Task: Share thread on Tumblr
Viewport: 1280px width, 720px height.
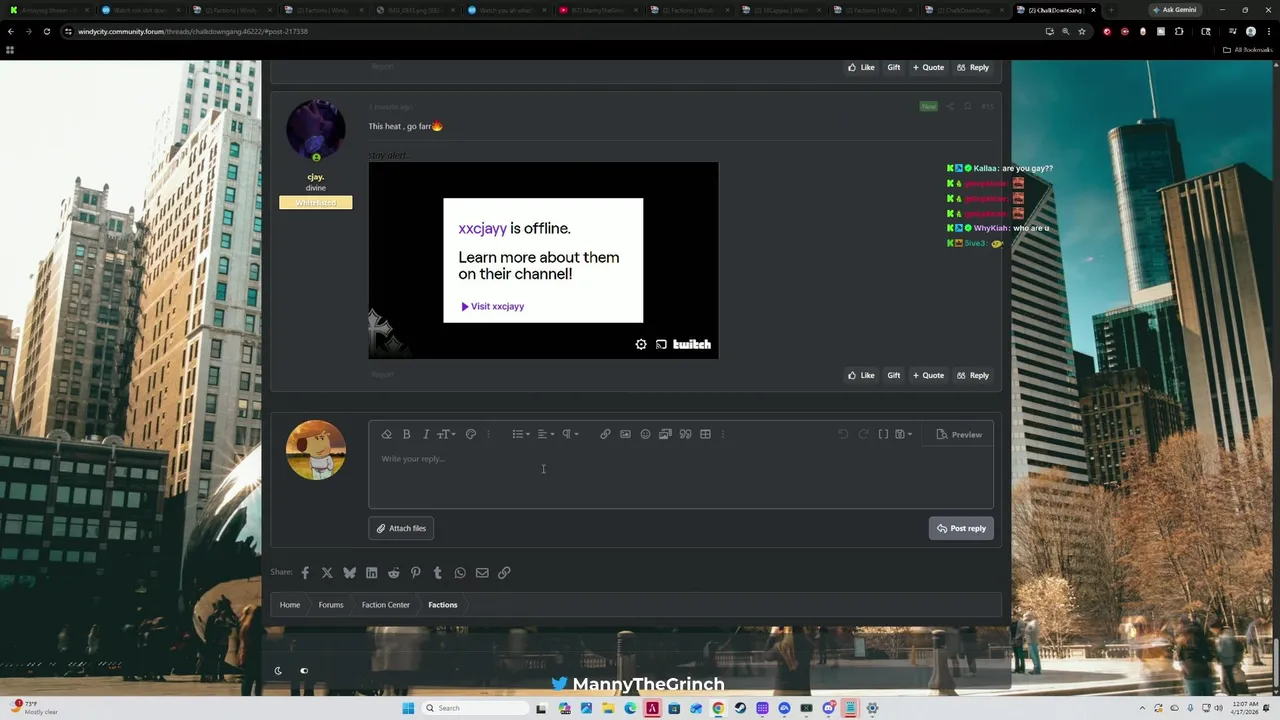Action: [437, 573]
